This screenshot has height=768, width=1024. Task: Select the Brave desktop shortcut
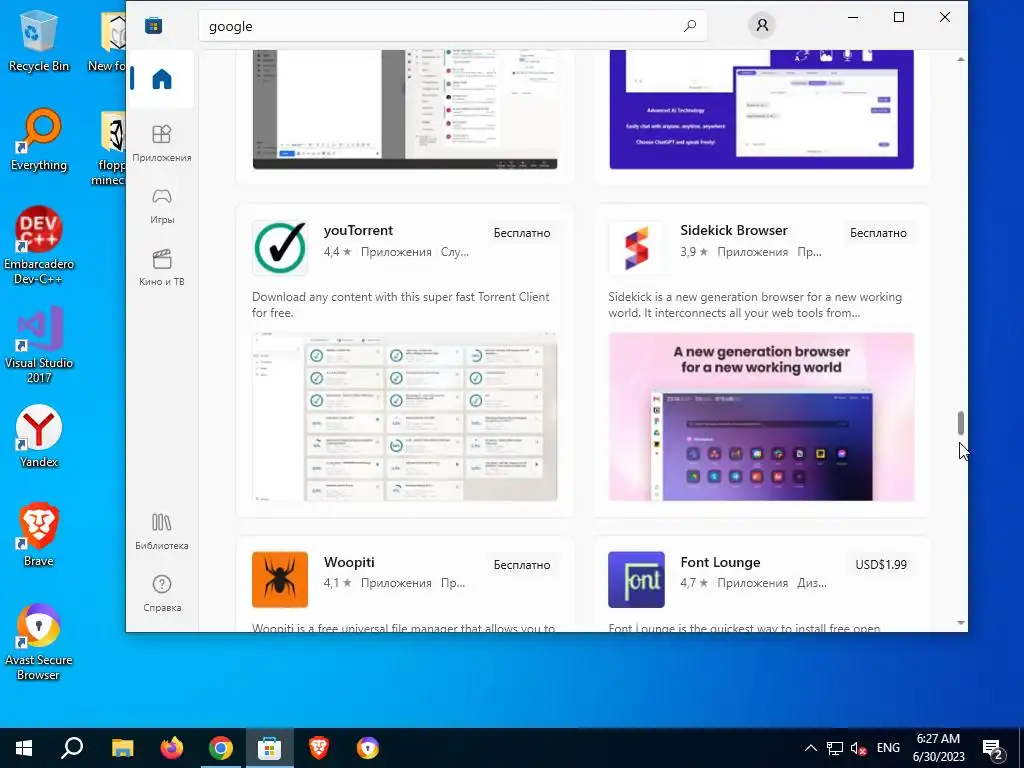click(39, 536)
